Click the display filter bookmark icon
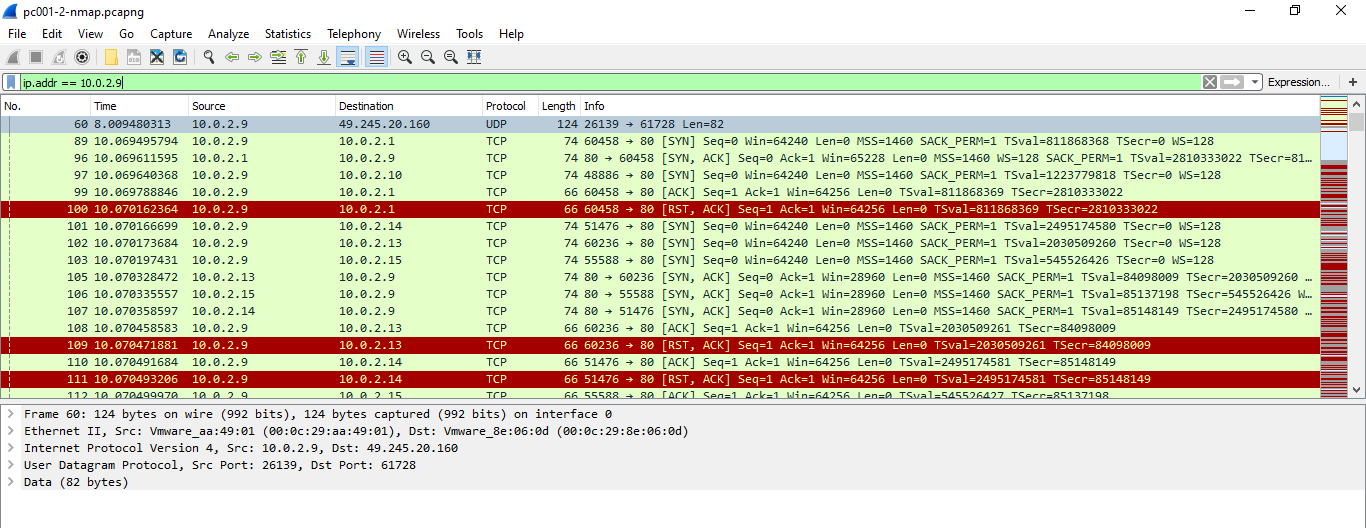Viewport: 1366px width, 528px height. click(11, 82)
